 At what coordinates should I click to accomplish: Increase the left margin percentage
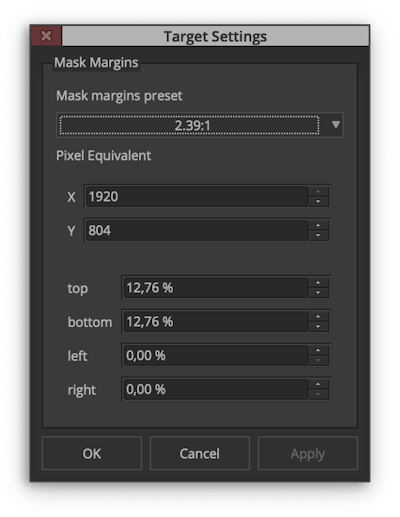click(x=318, y=351)
